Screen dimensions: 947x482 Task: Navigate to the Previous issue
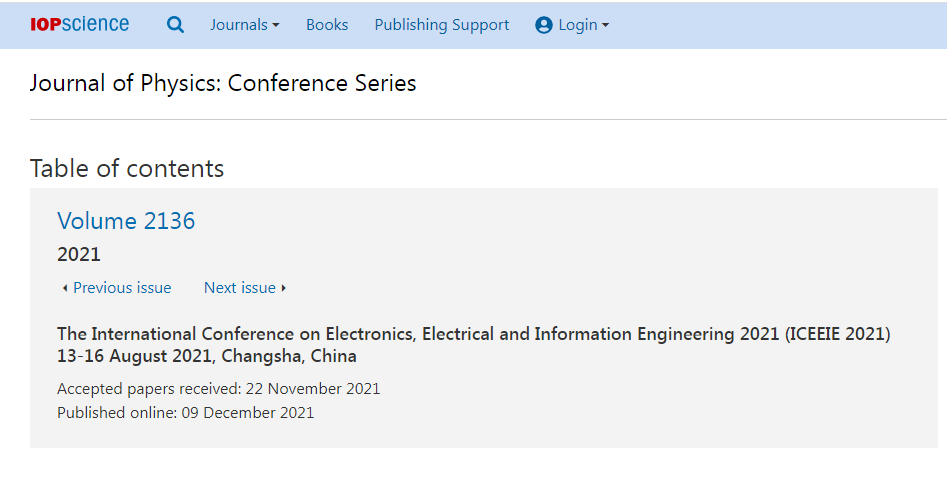click(122, 288)
